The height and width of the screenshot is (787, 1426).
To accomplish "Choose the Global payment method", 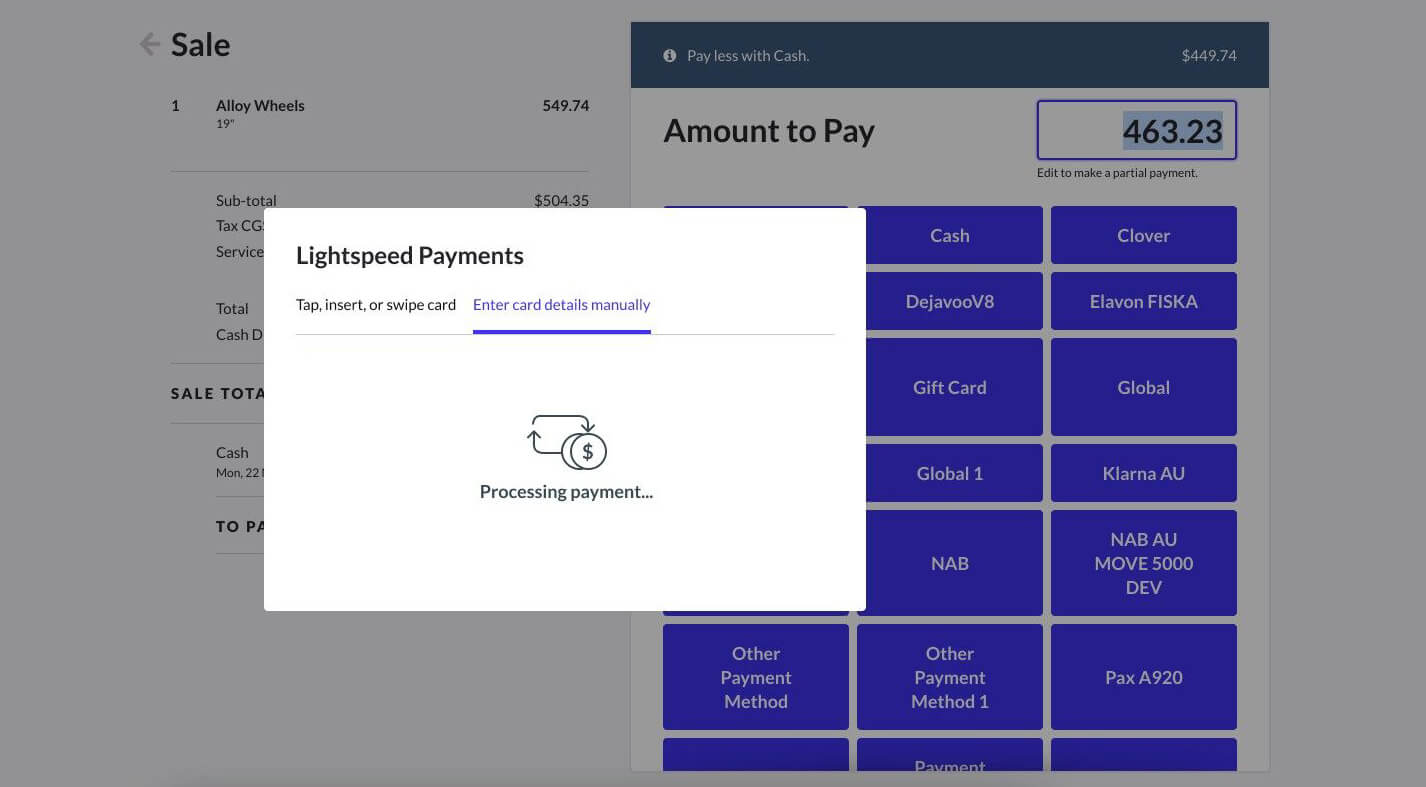I will (x=1143, y=387).
